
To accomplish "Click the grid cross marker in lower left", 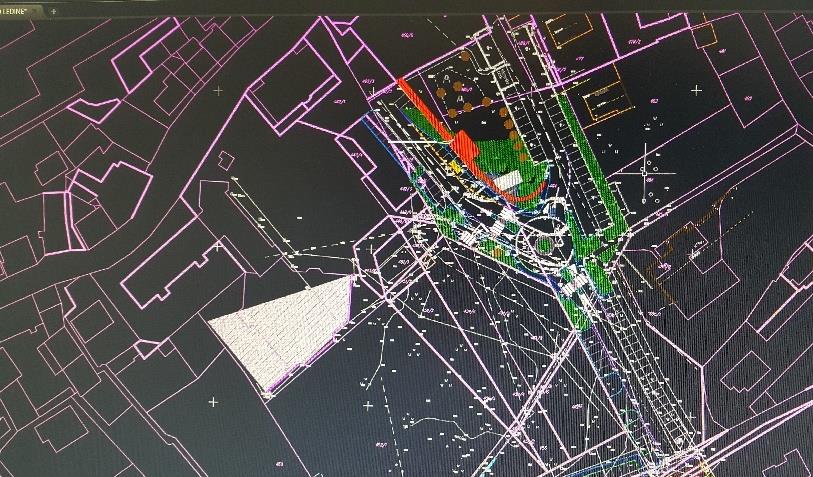I will tap(213, 402).
